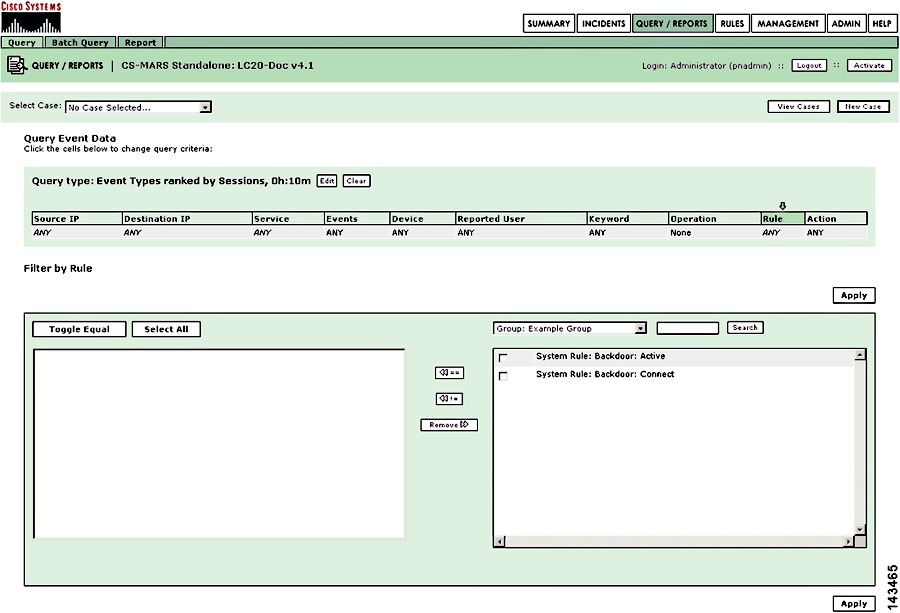Click the rule list scroll up arrow
The image size is (900, 613).
click(x=860, y=355)
